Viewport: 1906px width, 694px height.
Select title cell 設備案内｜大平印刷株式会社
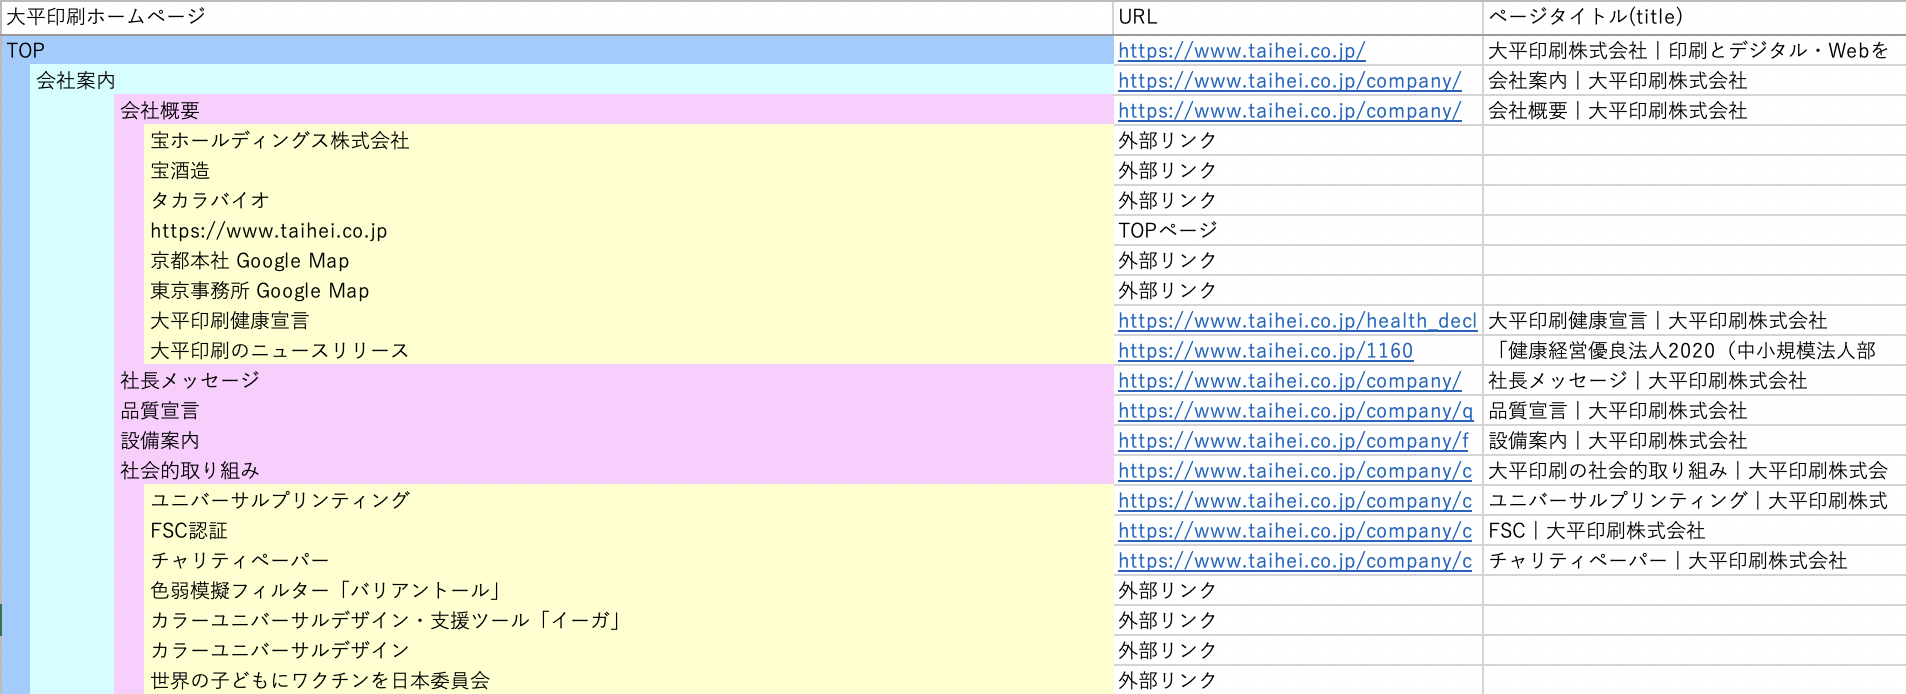[x=1694, y=440]
